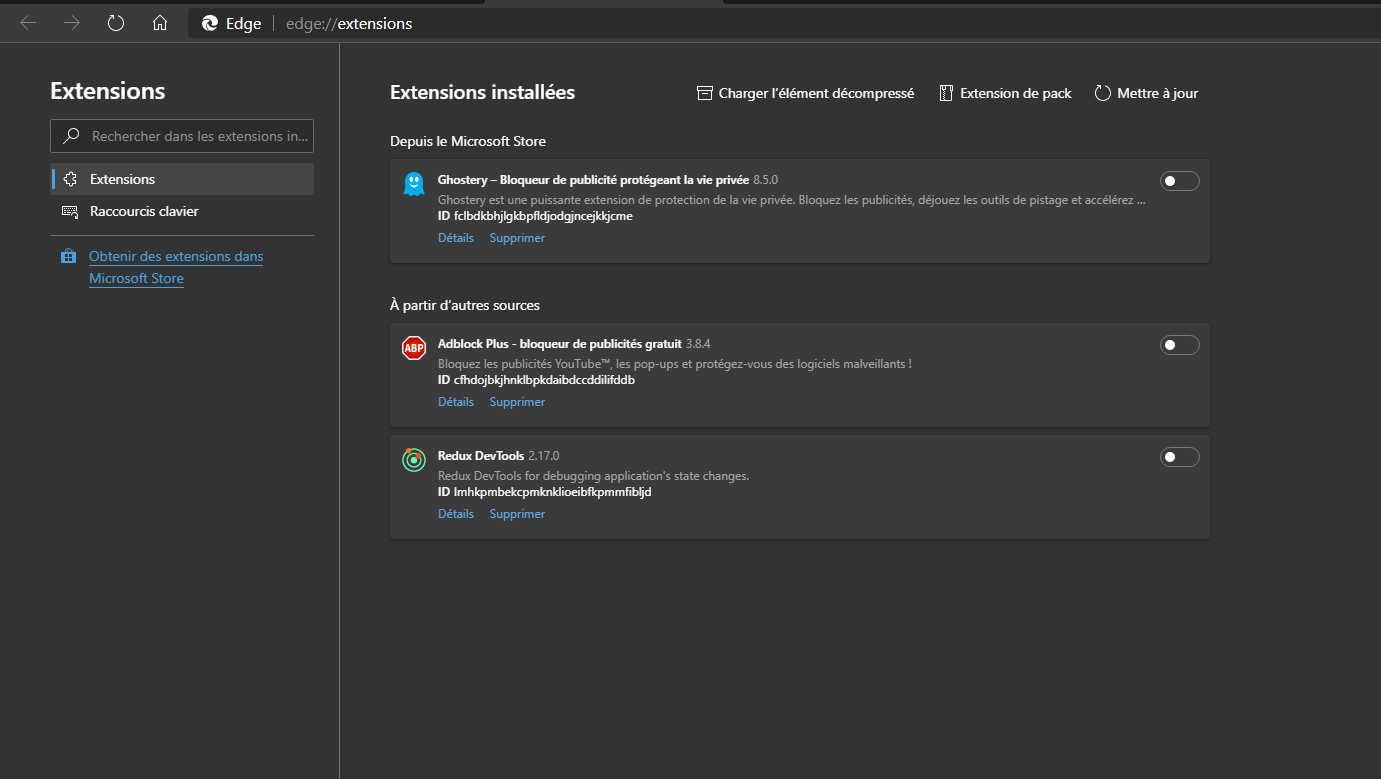The width and height of the screenshot is (1381, 779).
Task: Go to home with the house icon
Action: [160, 23]
